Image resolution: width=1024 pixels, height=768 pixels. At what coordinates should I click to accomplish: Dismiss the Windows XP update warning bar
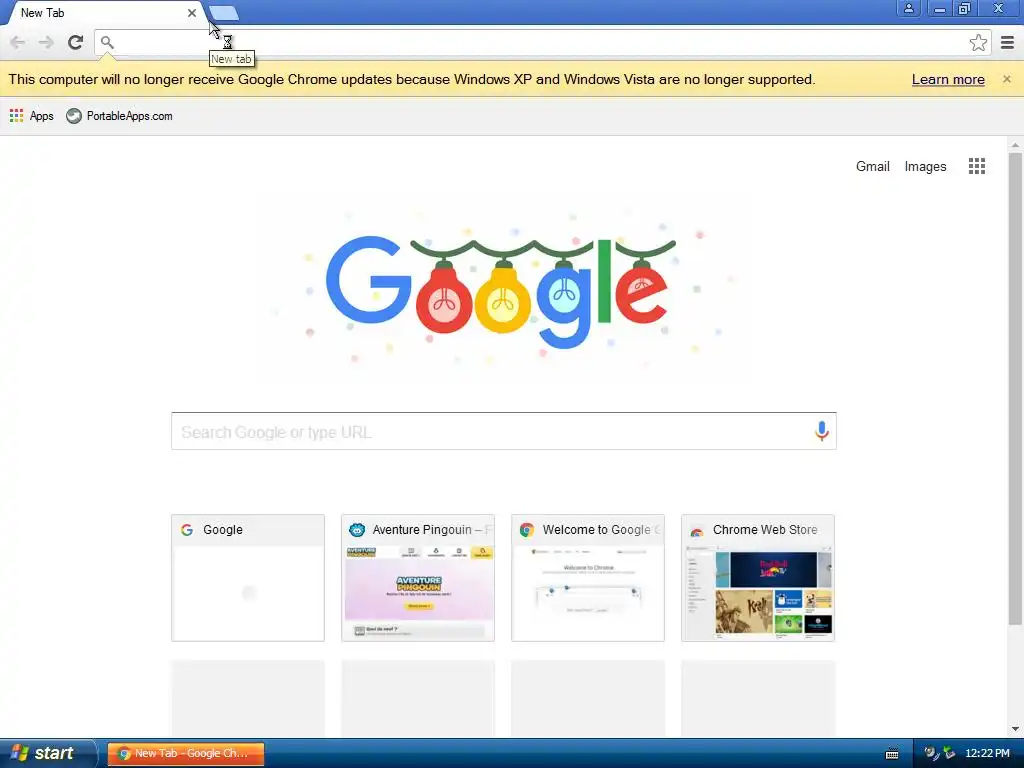coord(1006,79)
